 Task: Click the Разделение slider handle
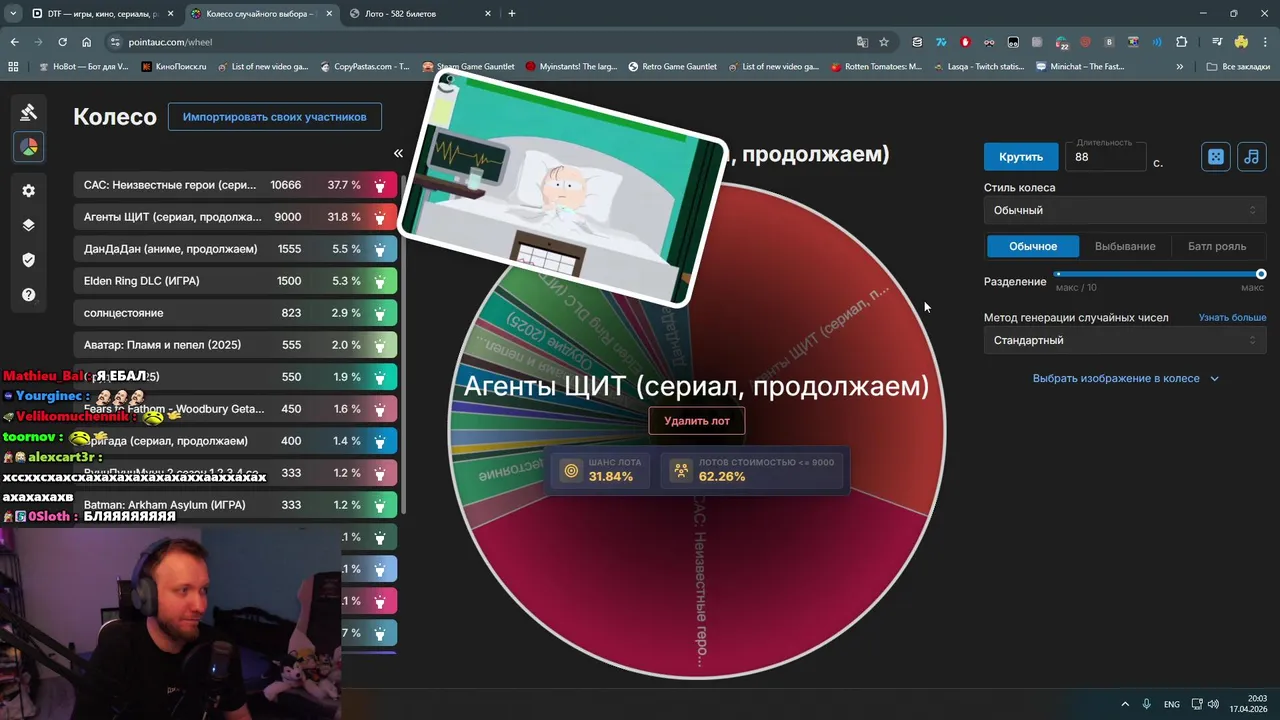[x=1261, y=274]
